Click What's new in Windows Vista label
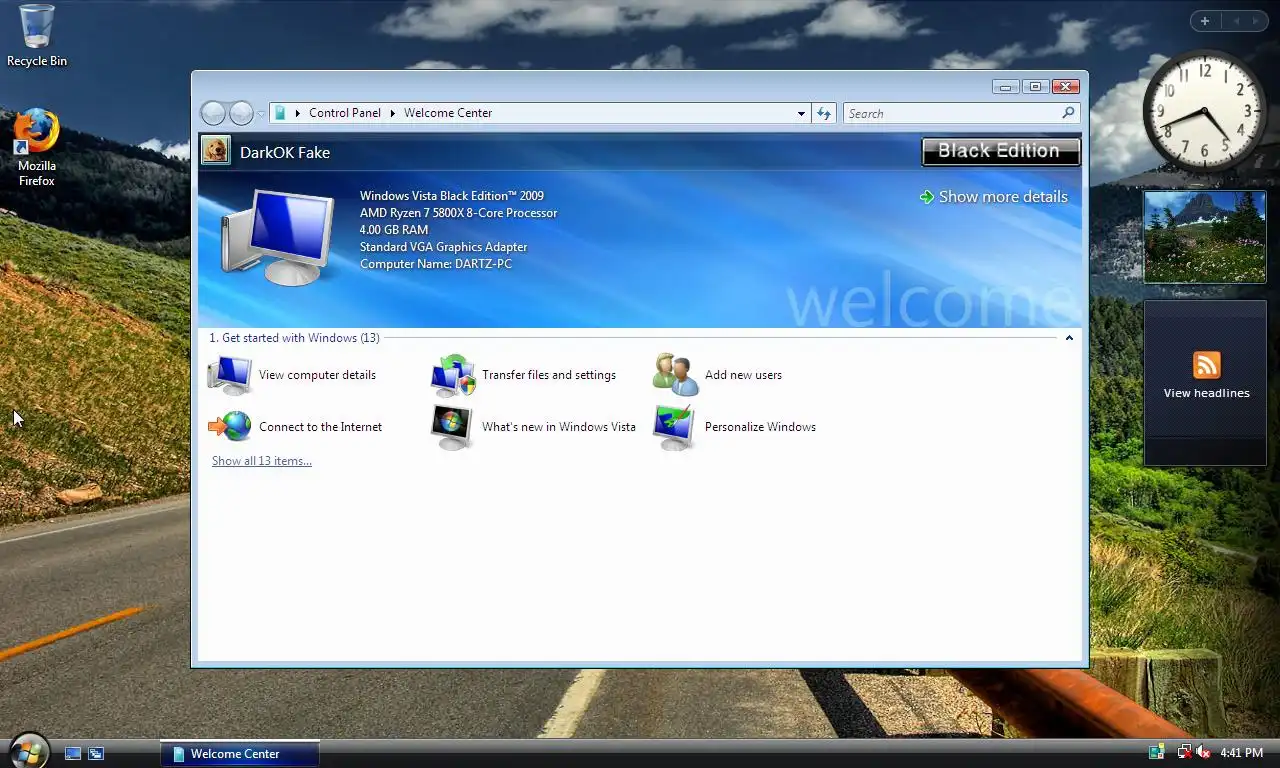 558,427
